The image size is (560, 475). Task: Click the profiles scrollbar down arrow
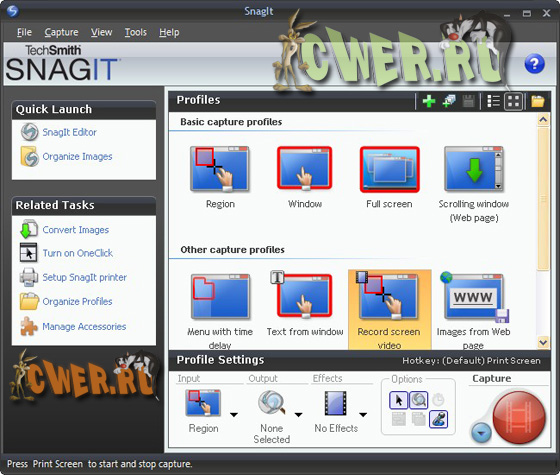pyautogui.click(x=543, y=342)
